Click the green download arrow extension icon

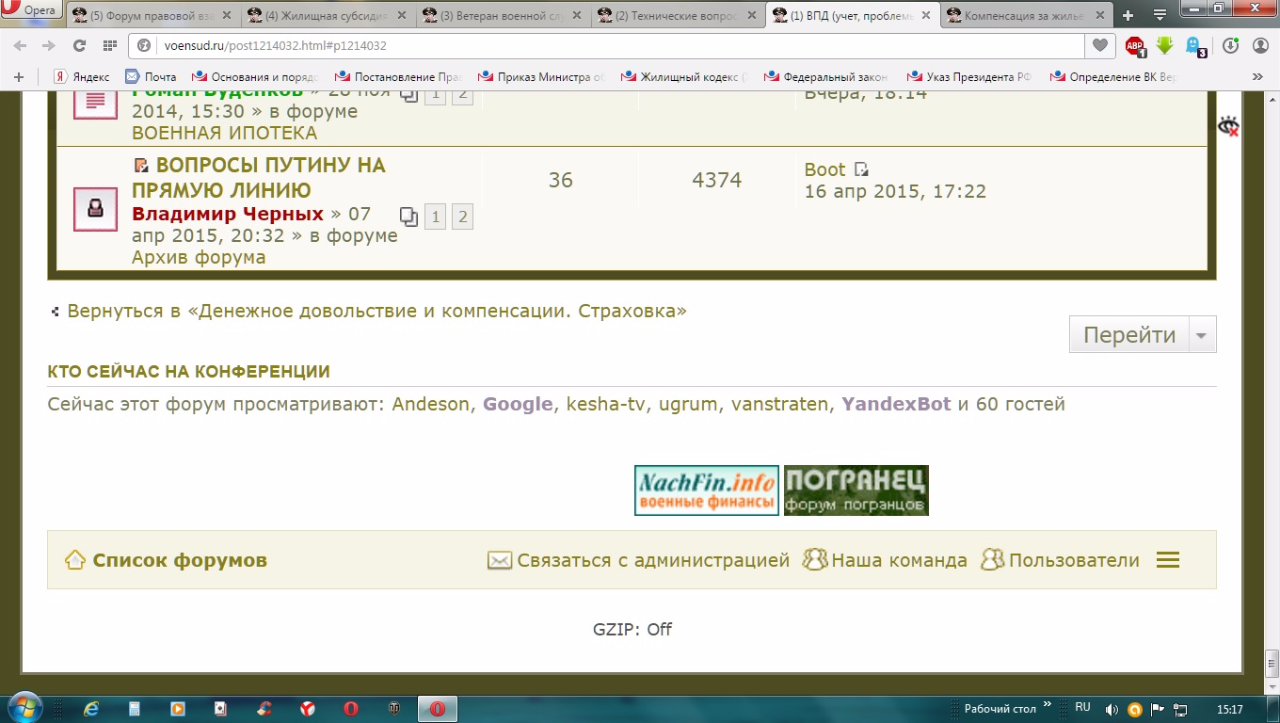click(1164, 46)
